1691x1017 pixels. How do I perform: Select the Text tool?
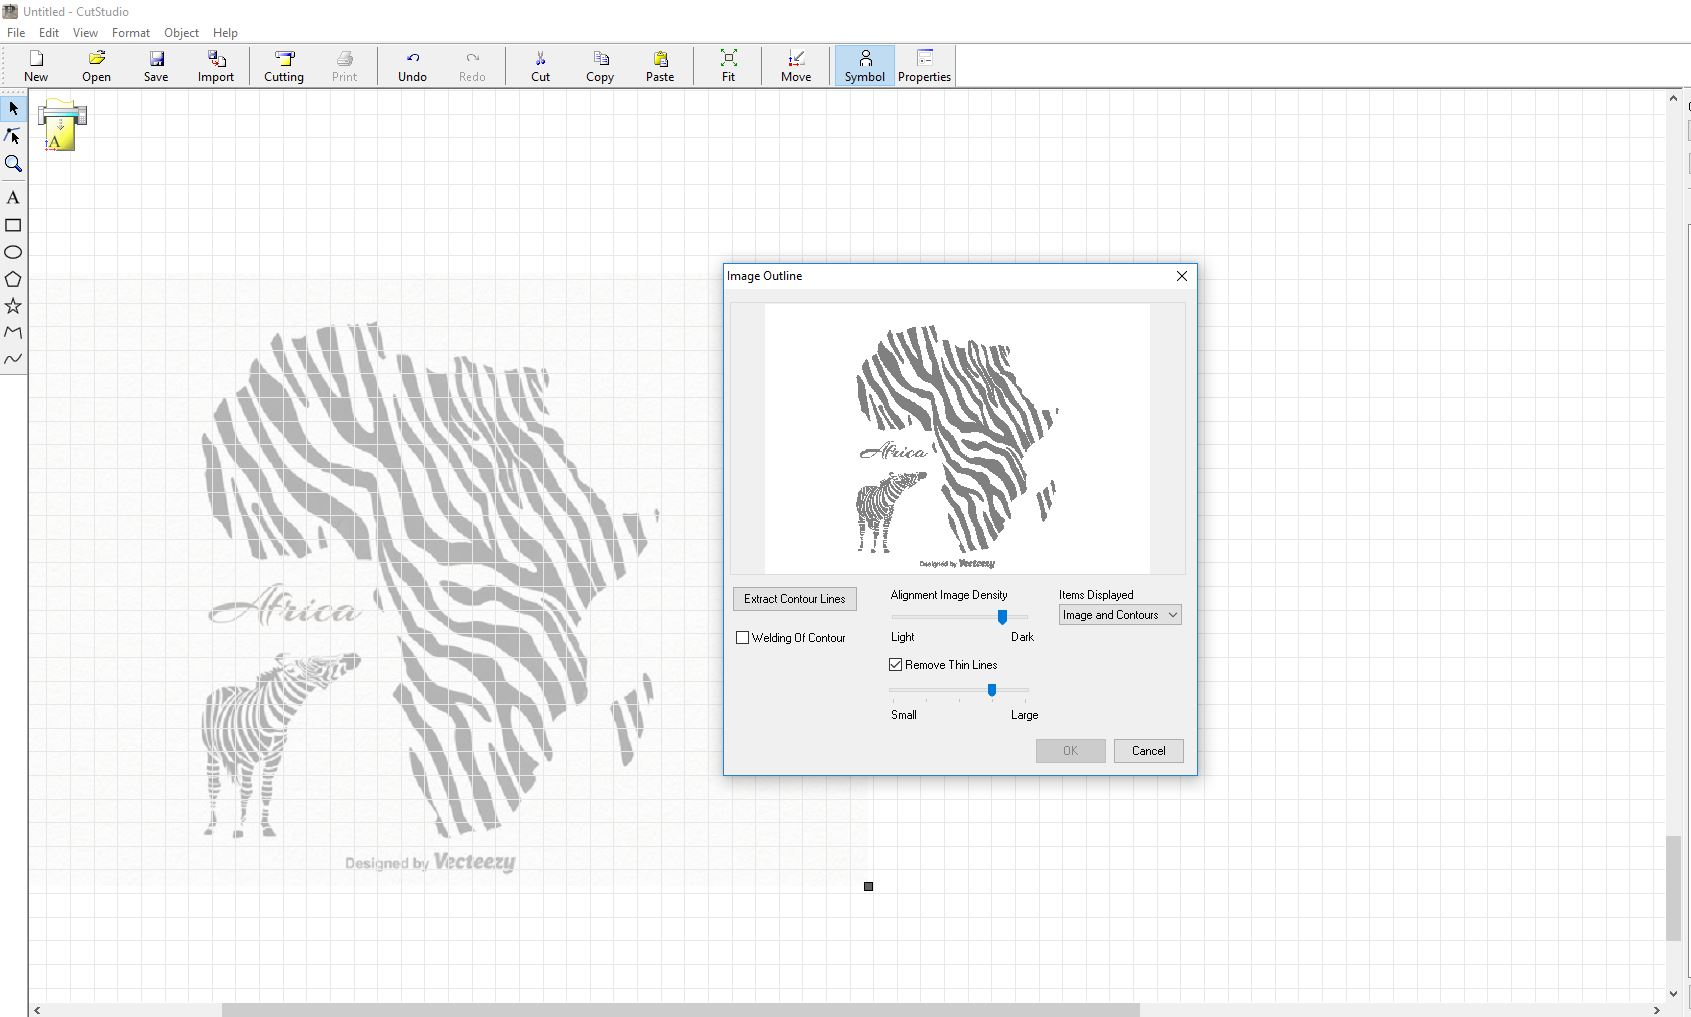tap(13, 198)
